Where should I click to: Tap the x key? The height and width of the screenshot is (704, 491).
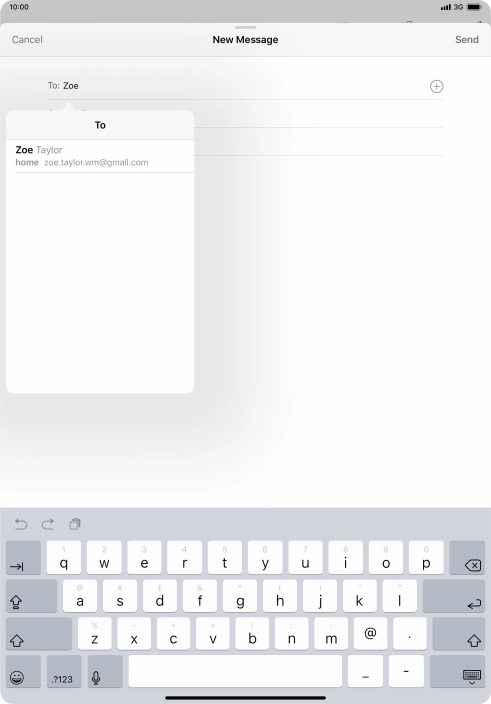point(134,634)
